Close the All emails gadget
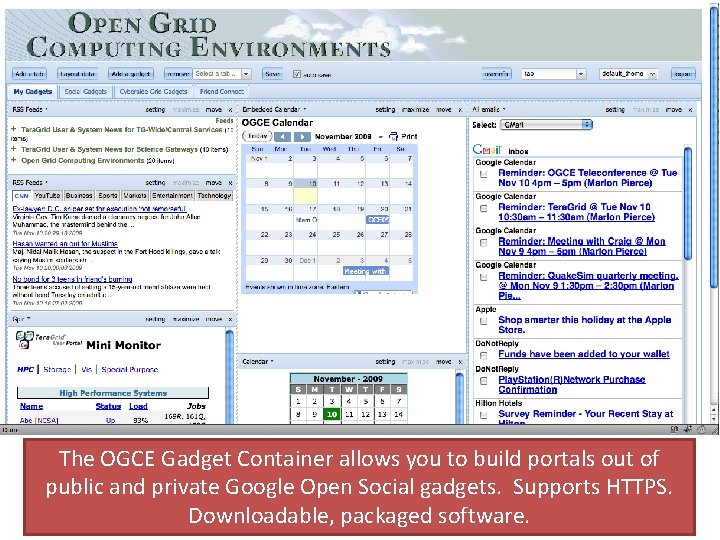The image size is (720, 540). tap(690, 110)
